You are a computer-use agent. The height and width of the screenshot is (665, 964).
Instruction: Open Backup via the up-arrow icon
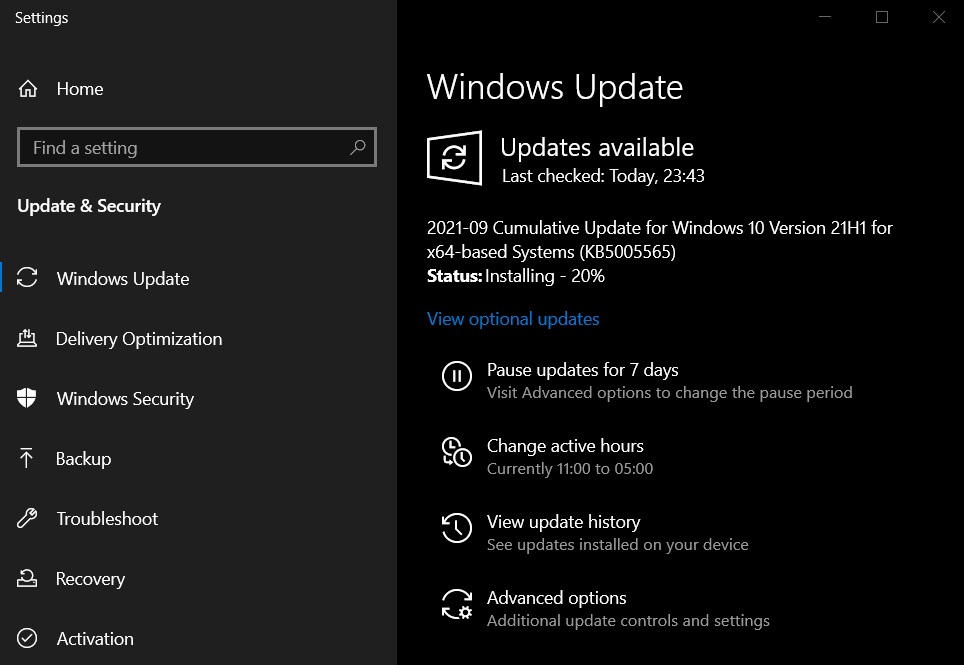(25, 458)
